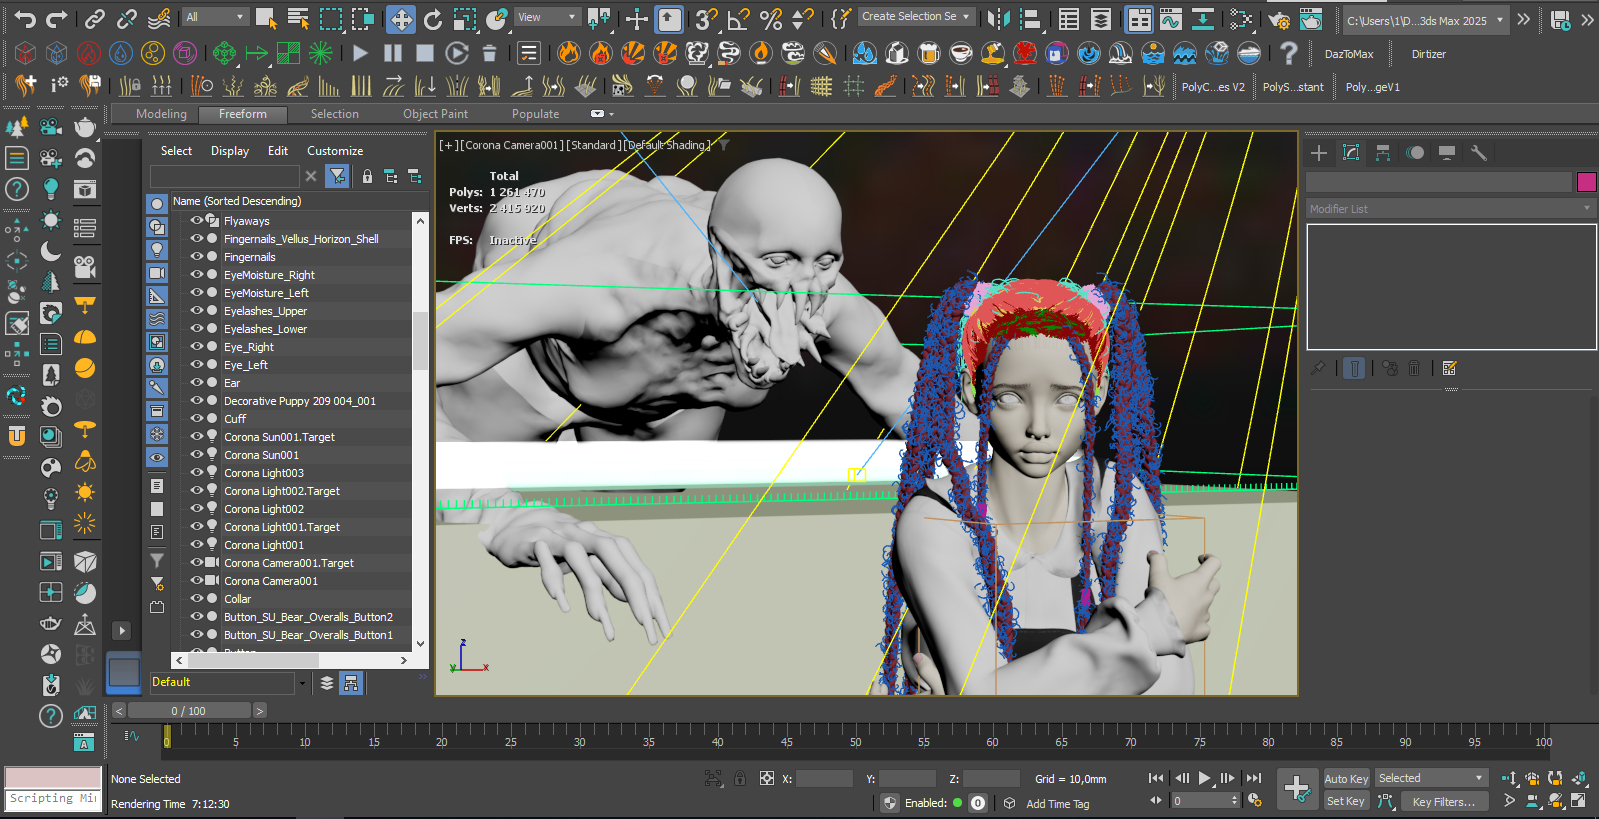This screenshot has height=819, width=1599.
Task: Open the All selection filter dropdown
Action: [215, 17]
